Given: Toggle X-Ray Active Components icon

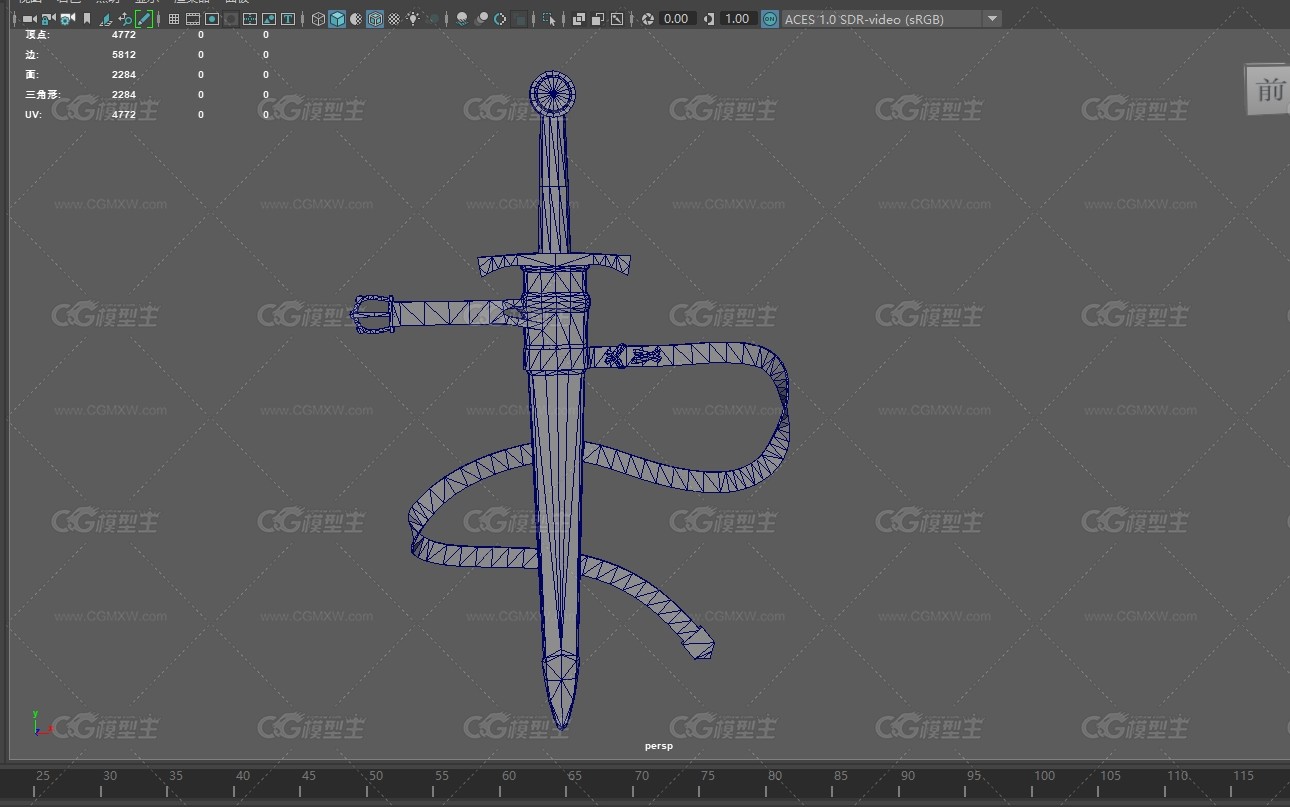Looking at the screenshot, I should [x=598, y=19].
